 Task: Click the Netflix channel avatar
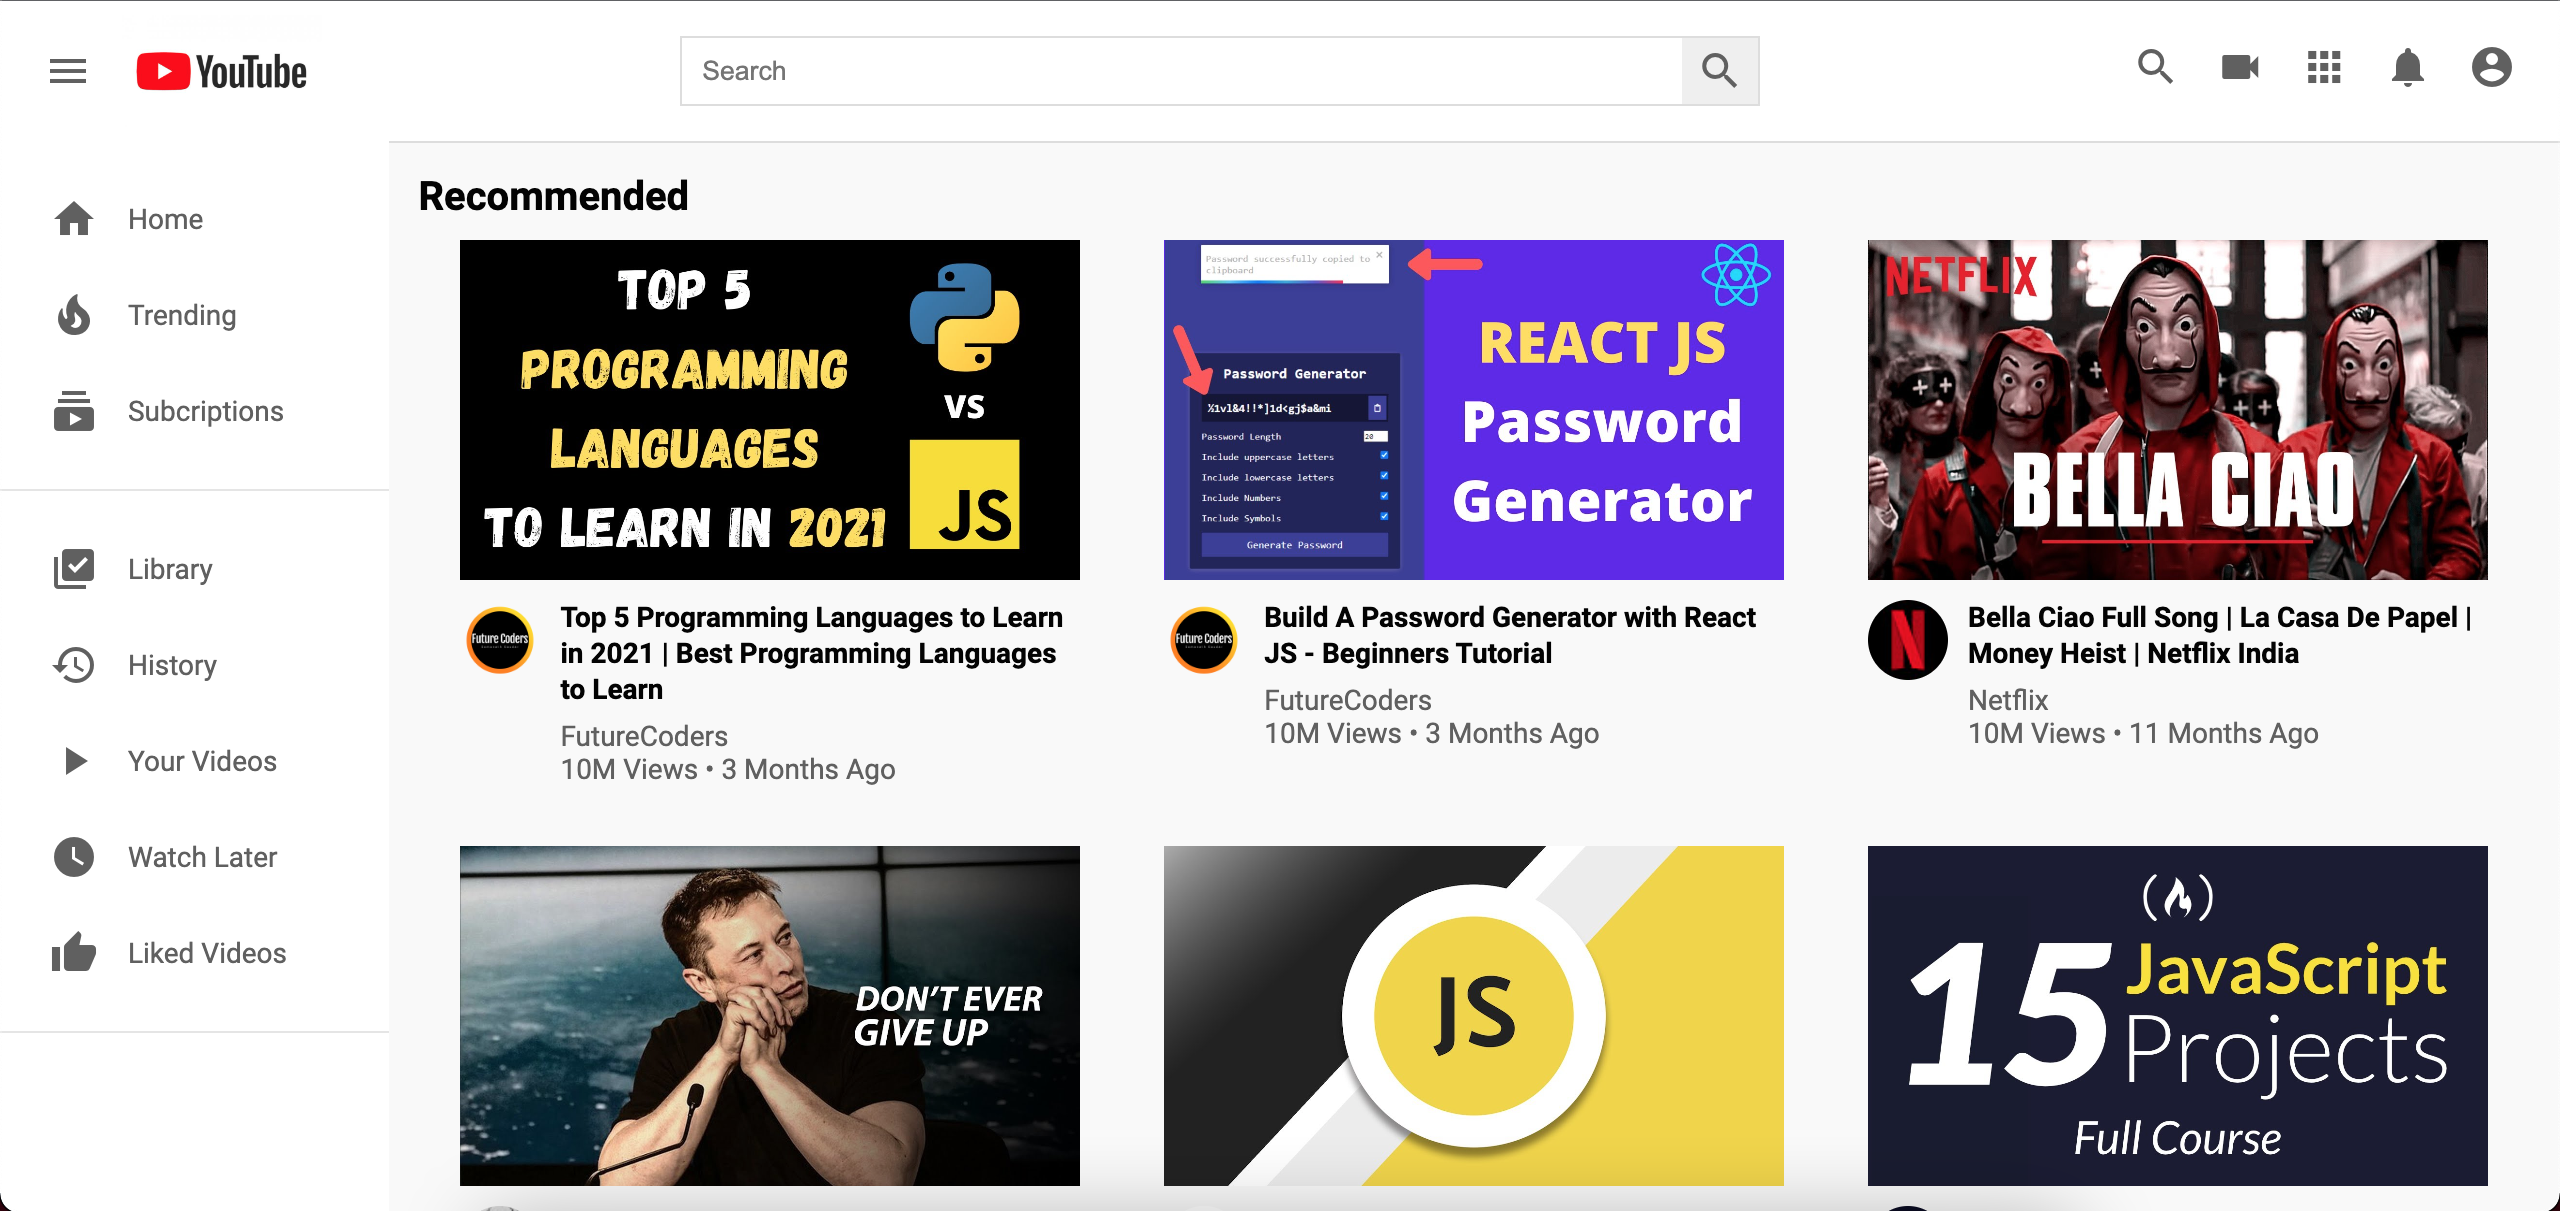coord(1908,640)
